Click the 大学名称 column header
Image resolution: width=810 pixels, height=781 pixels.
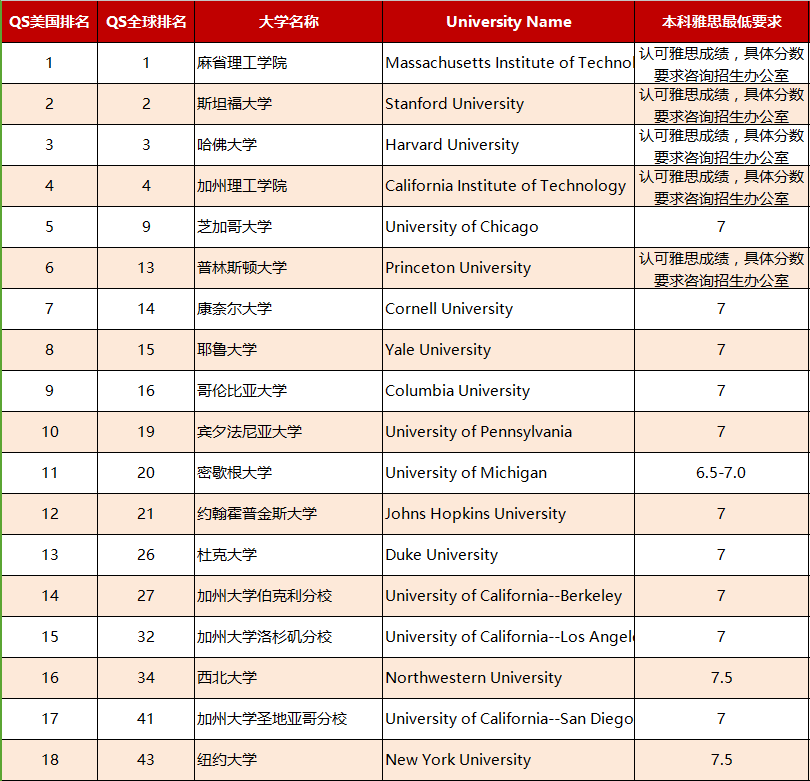[x=288, y=21]
